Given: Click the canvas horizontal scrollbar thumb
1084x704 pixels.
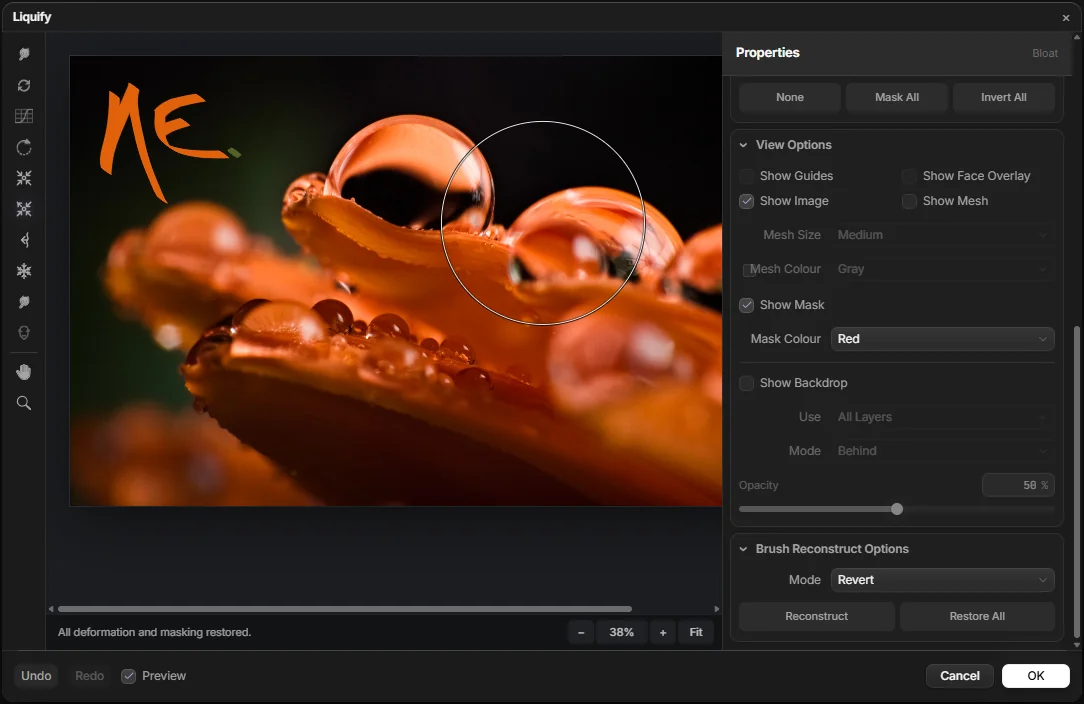Looking at the screenshot, I should click(345, 609).
